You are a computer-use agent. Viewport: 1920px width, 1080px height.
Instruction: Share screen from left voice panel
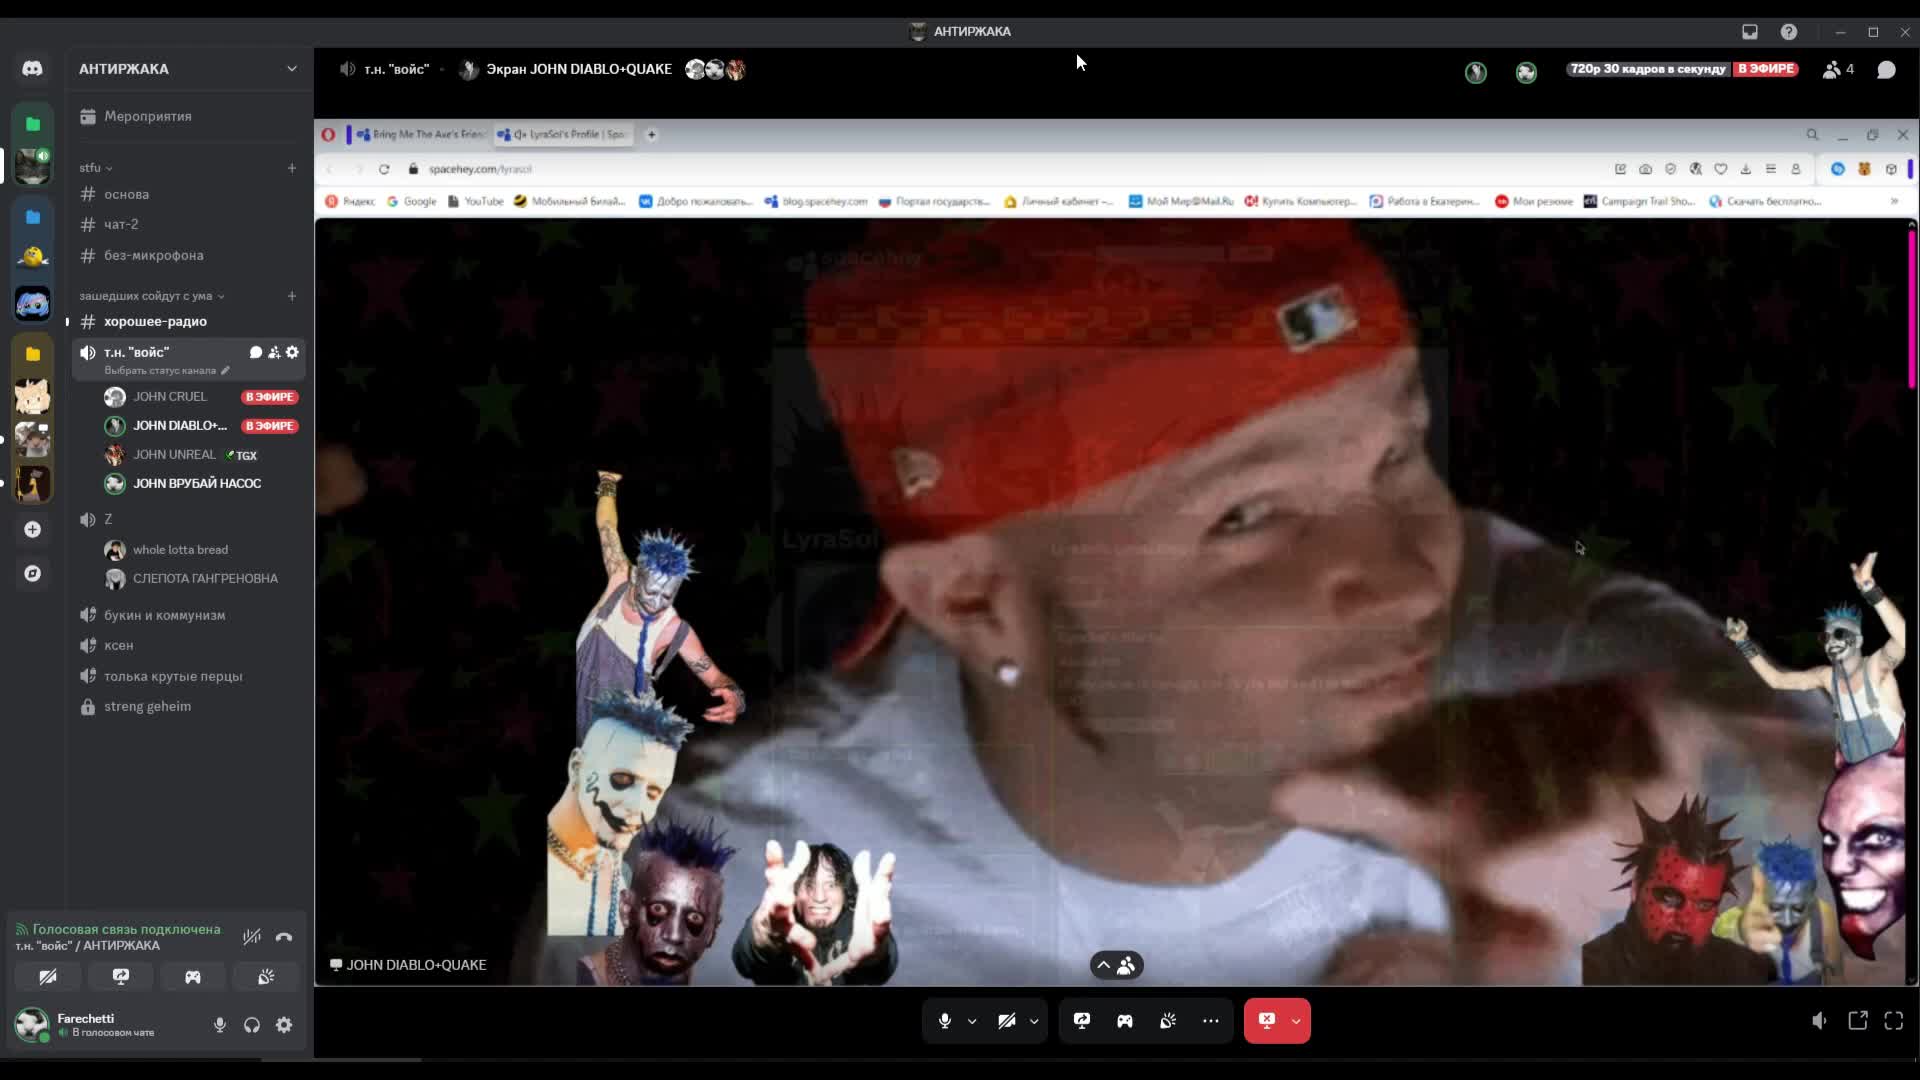pyautogui.click(x=121, y=977)
